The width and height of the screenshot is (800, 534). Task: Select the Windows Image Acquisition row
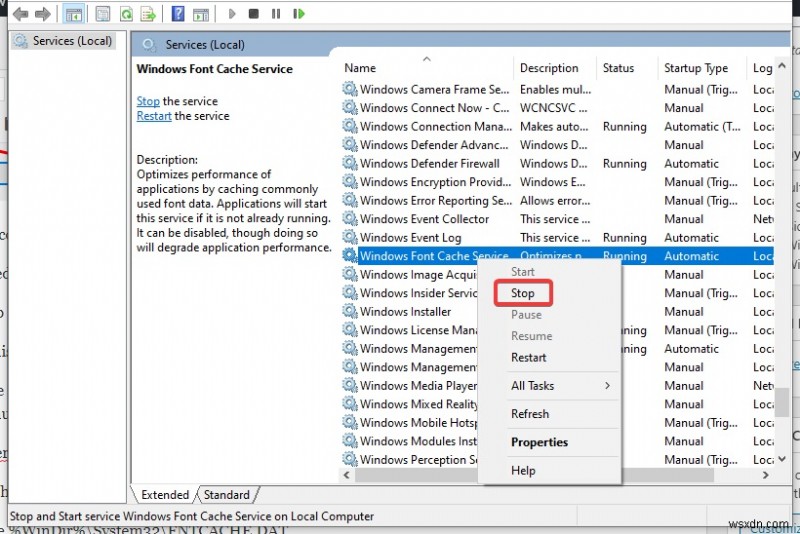coord(410,274)
